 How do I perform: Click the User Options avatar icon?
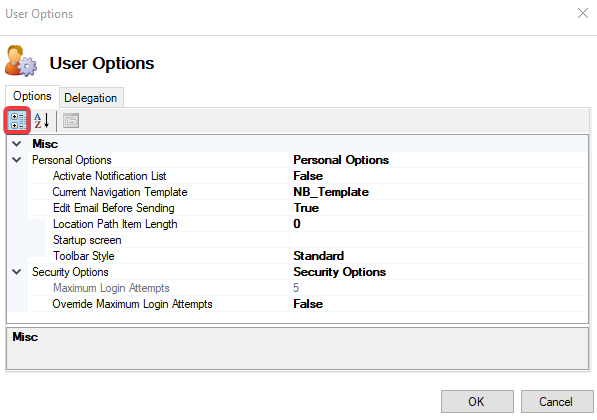(x=21, y=61)
